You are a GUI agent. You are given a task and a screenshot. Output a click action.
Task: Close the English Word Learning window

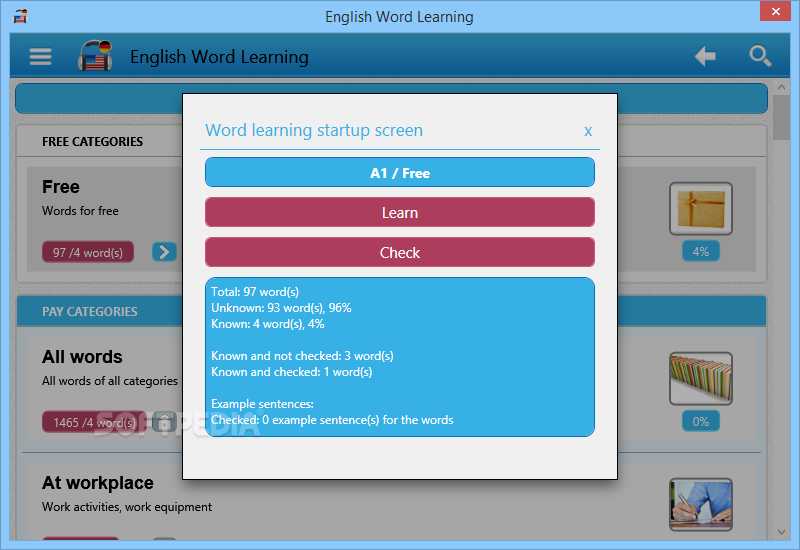[776, 11]
